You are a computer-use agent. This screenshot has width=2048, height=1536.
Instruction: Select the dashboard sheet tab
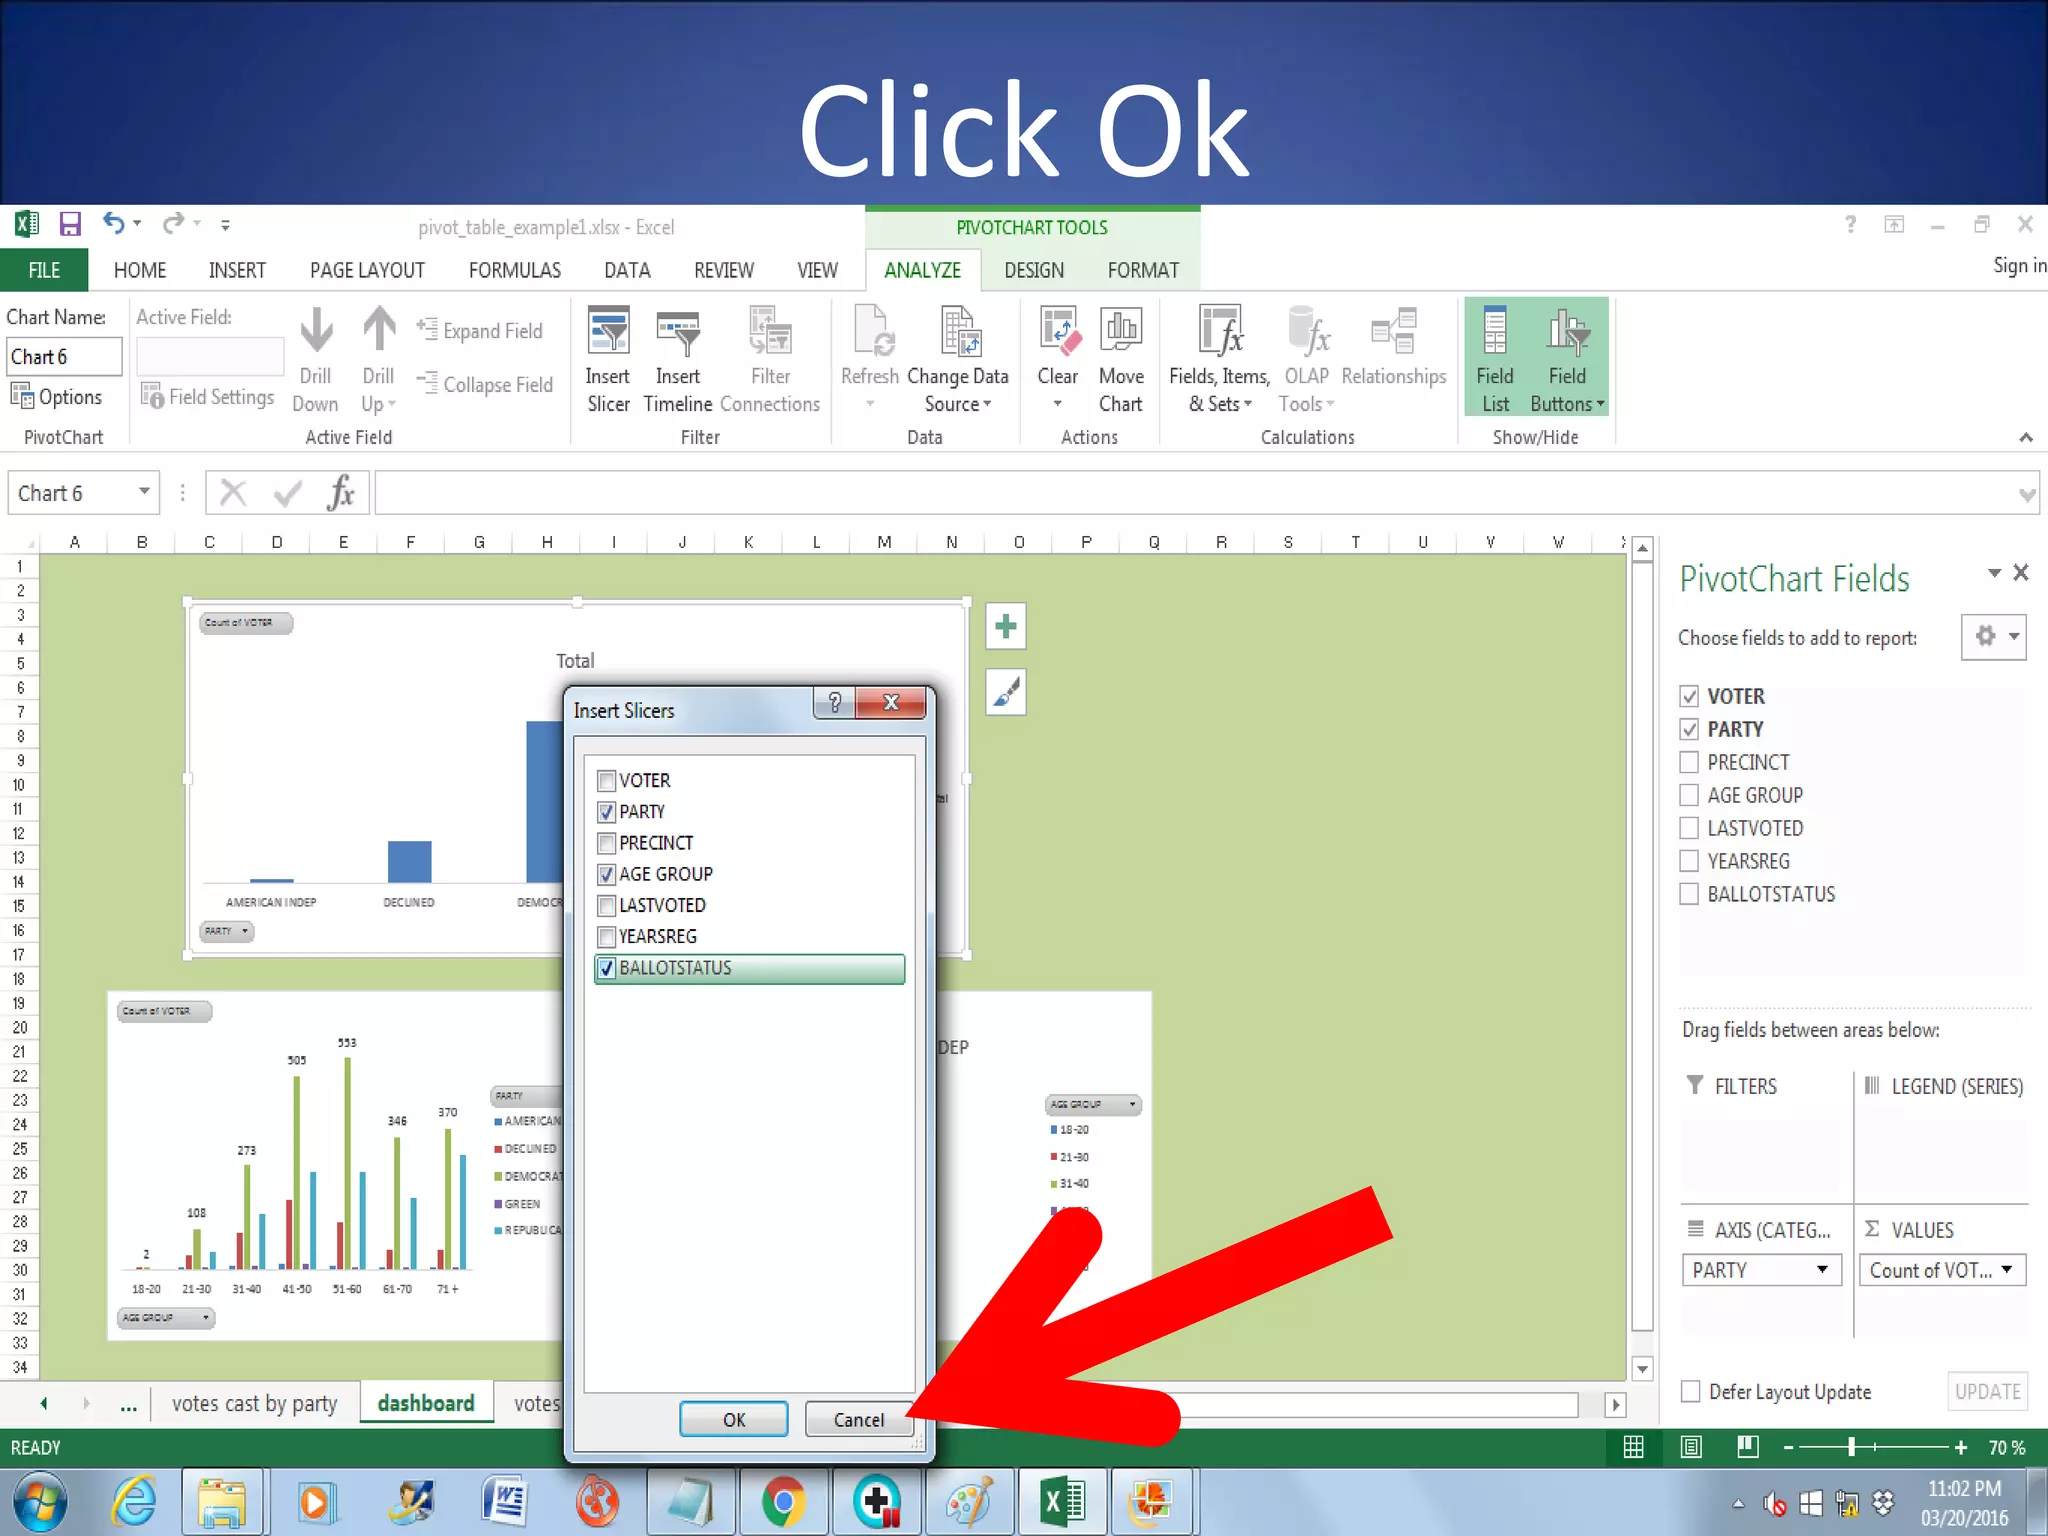426,1403
